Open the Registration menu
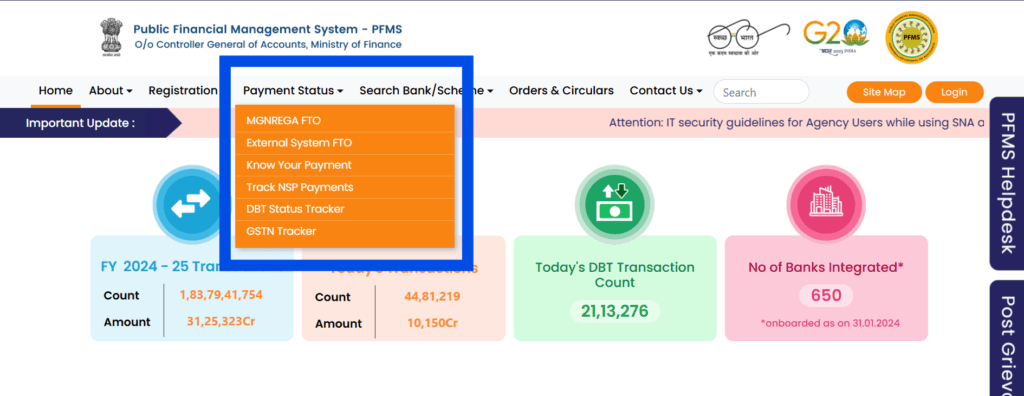Screen dimensions: 1024x396 pyautogui.click(x=183, y=91)
